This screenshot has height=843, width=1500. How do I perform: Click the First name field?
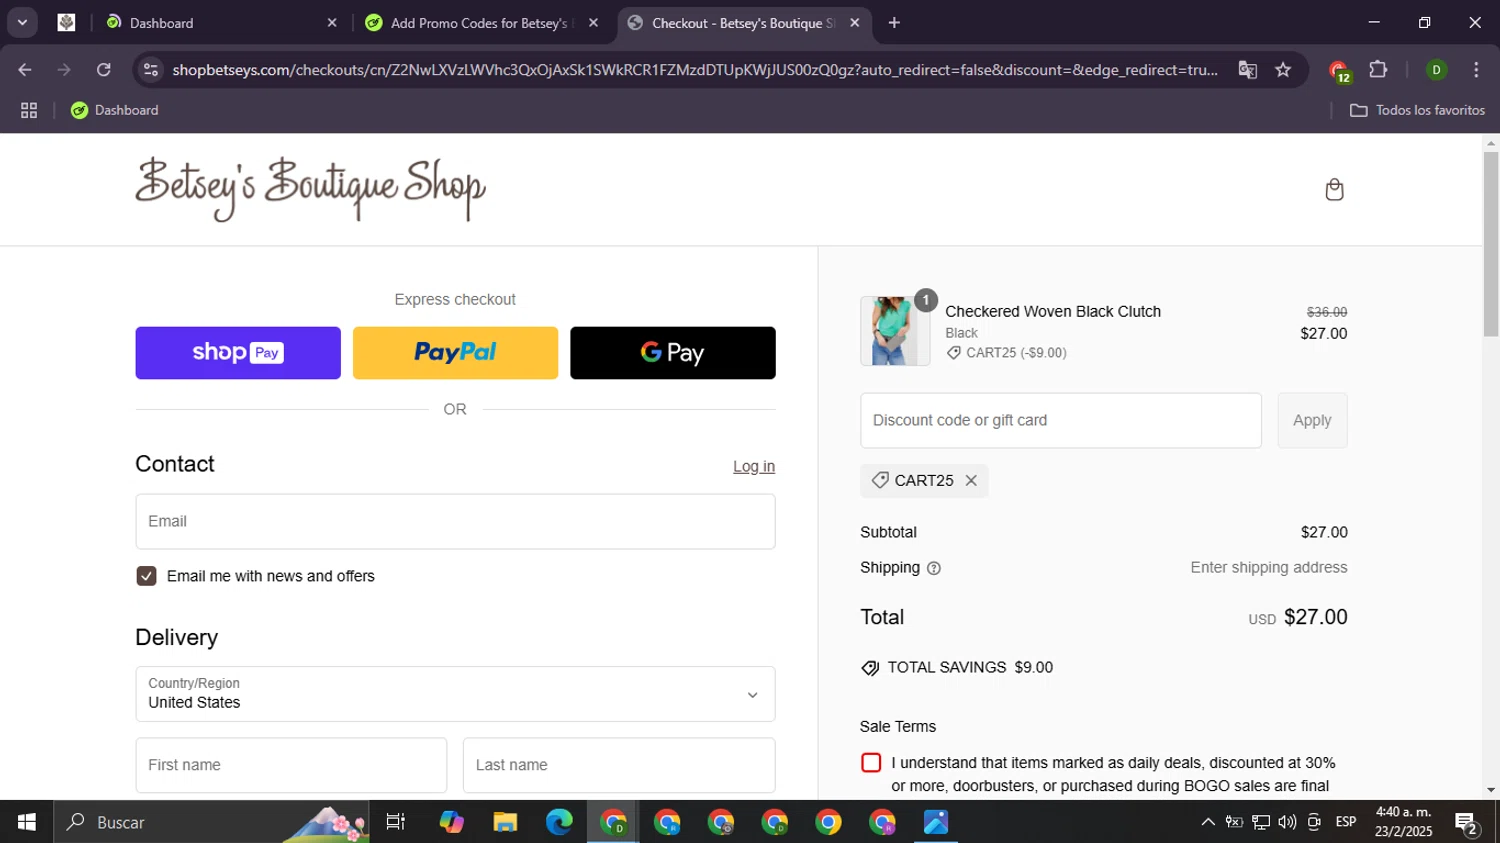(x=291, y=766)
